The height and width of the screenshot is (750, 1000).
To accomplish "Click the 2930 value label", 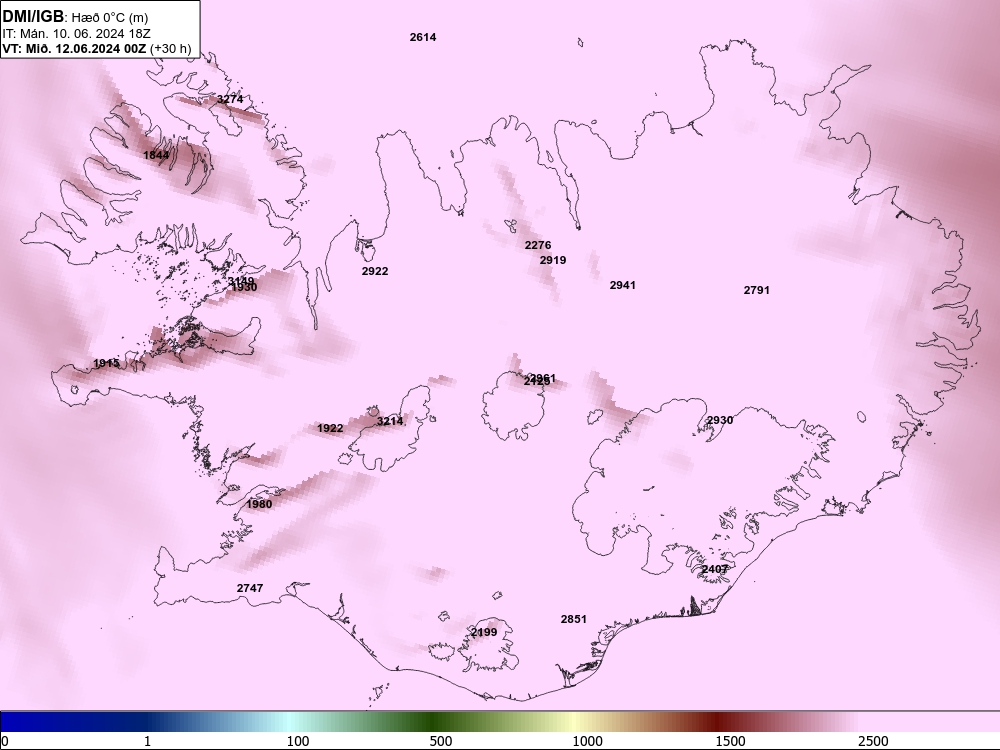I will point(720,420).
